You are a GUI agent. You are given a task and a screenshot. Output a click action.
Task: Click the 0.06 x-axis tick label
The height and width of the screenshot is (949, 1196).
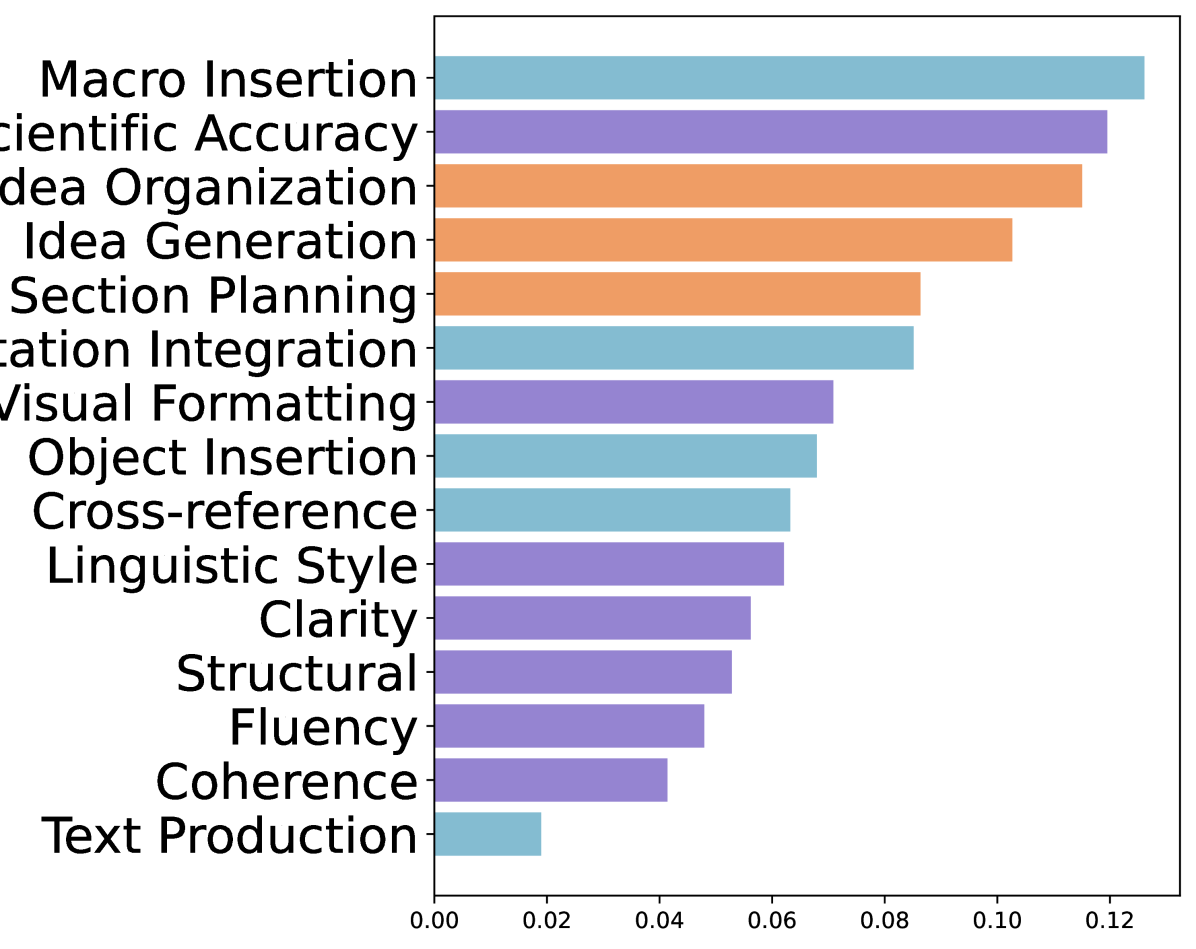click(x=771, y=920)
